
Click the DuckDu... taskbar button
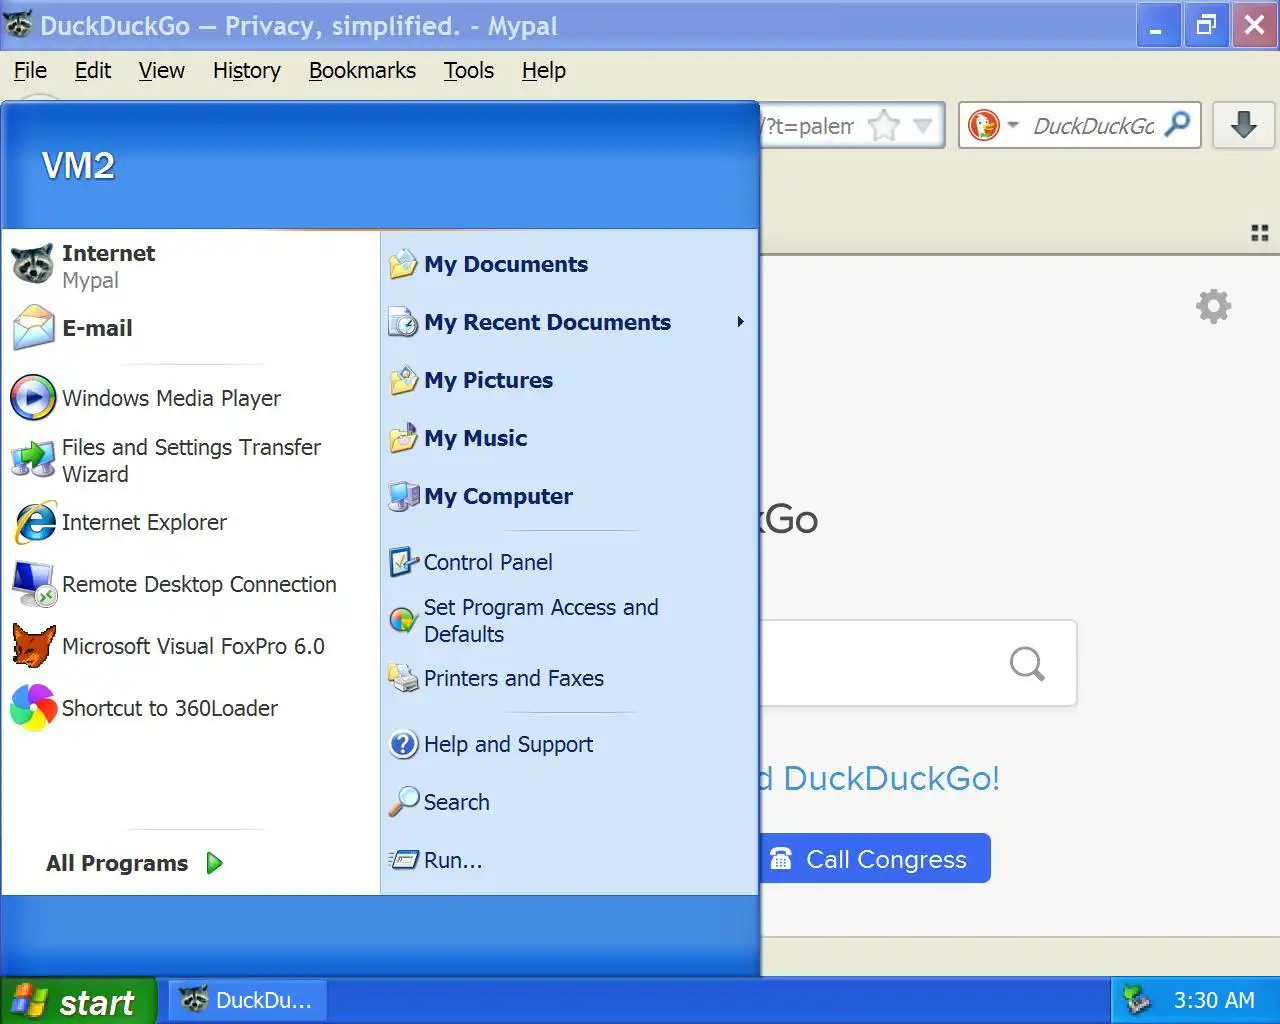click(x=247, y=1000)
